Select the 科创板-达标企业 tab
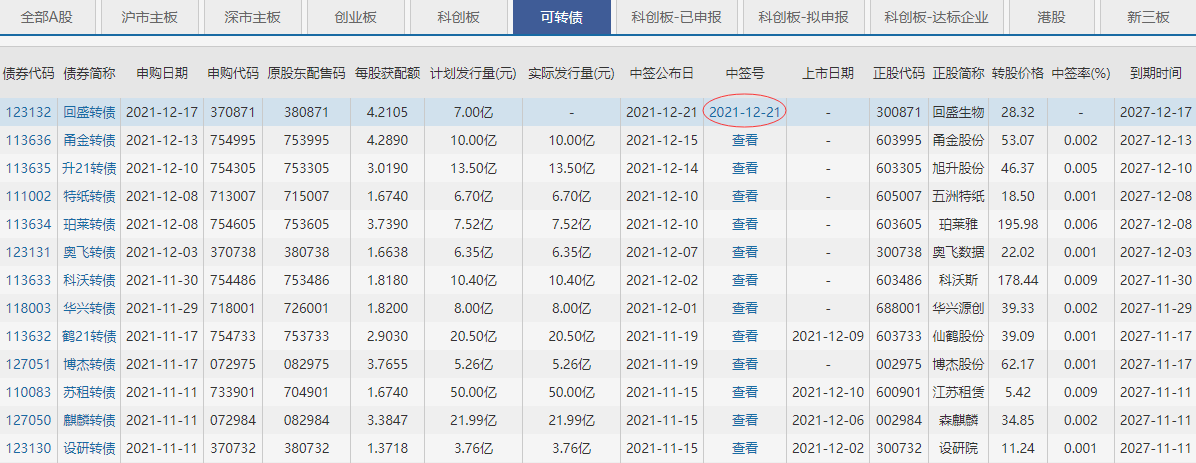Screen dimensions: 1196x463 click(936, 18)
